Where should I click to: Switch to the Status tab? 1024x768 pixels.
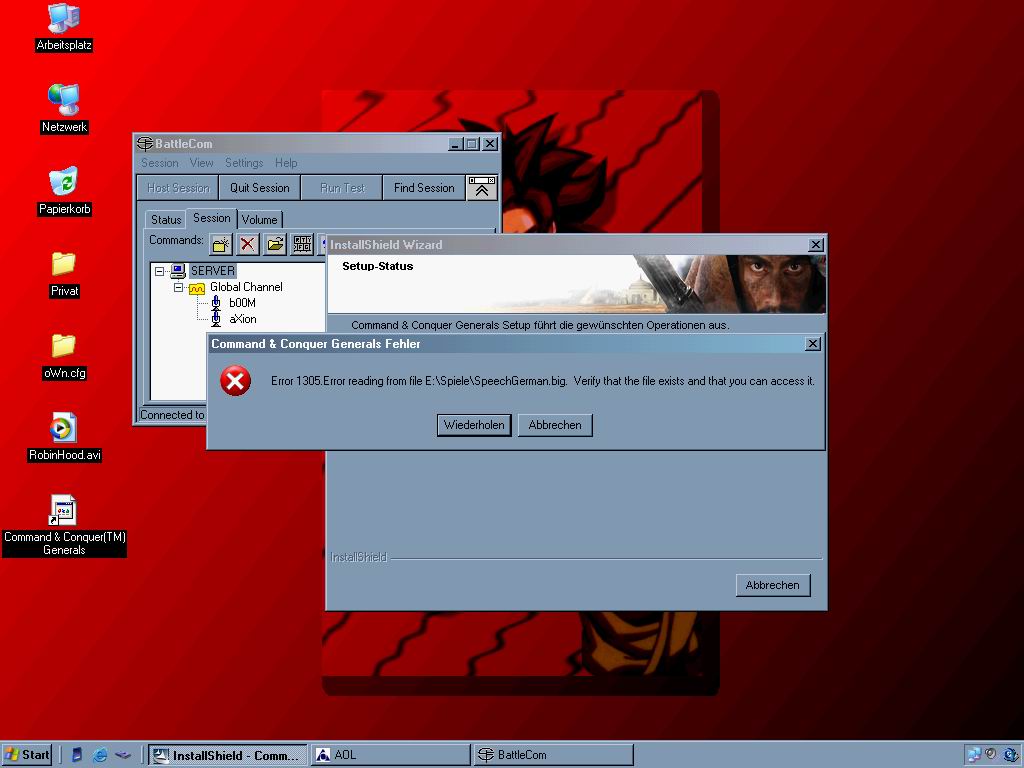[165, 219]
